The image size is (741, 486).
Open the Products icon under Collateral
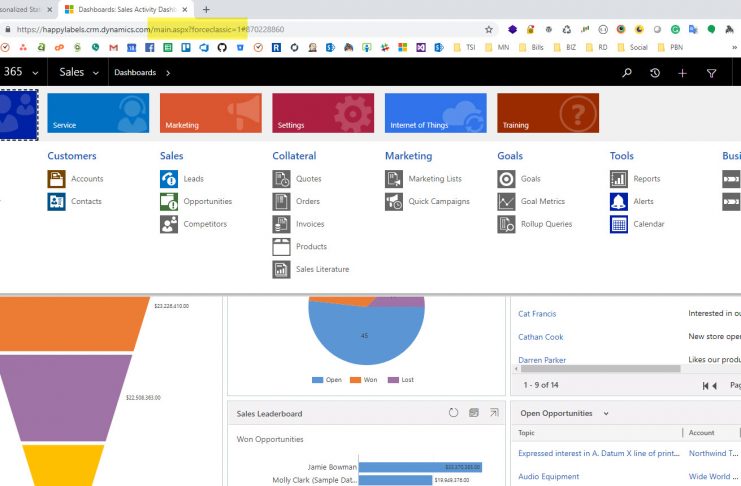click(281, 247)
